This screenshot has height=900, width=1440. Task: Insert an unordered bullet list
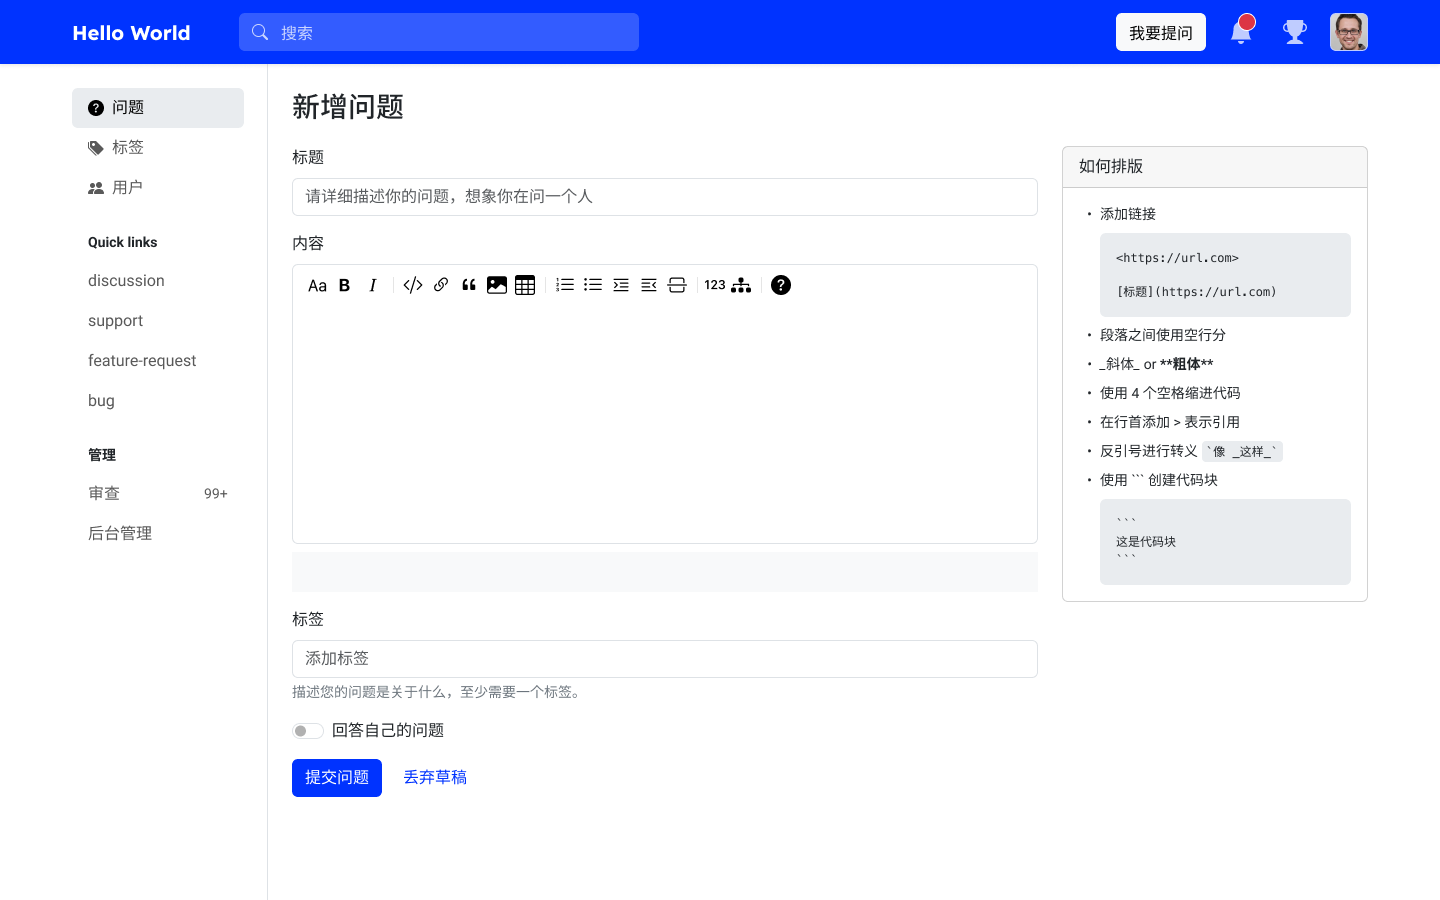[593, 285]
